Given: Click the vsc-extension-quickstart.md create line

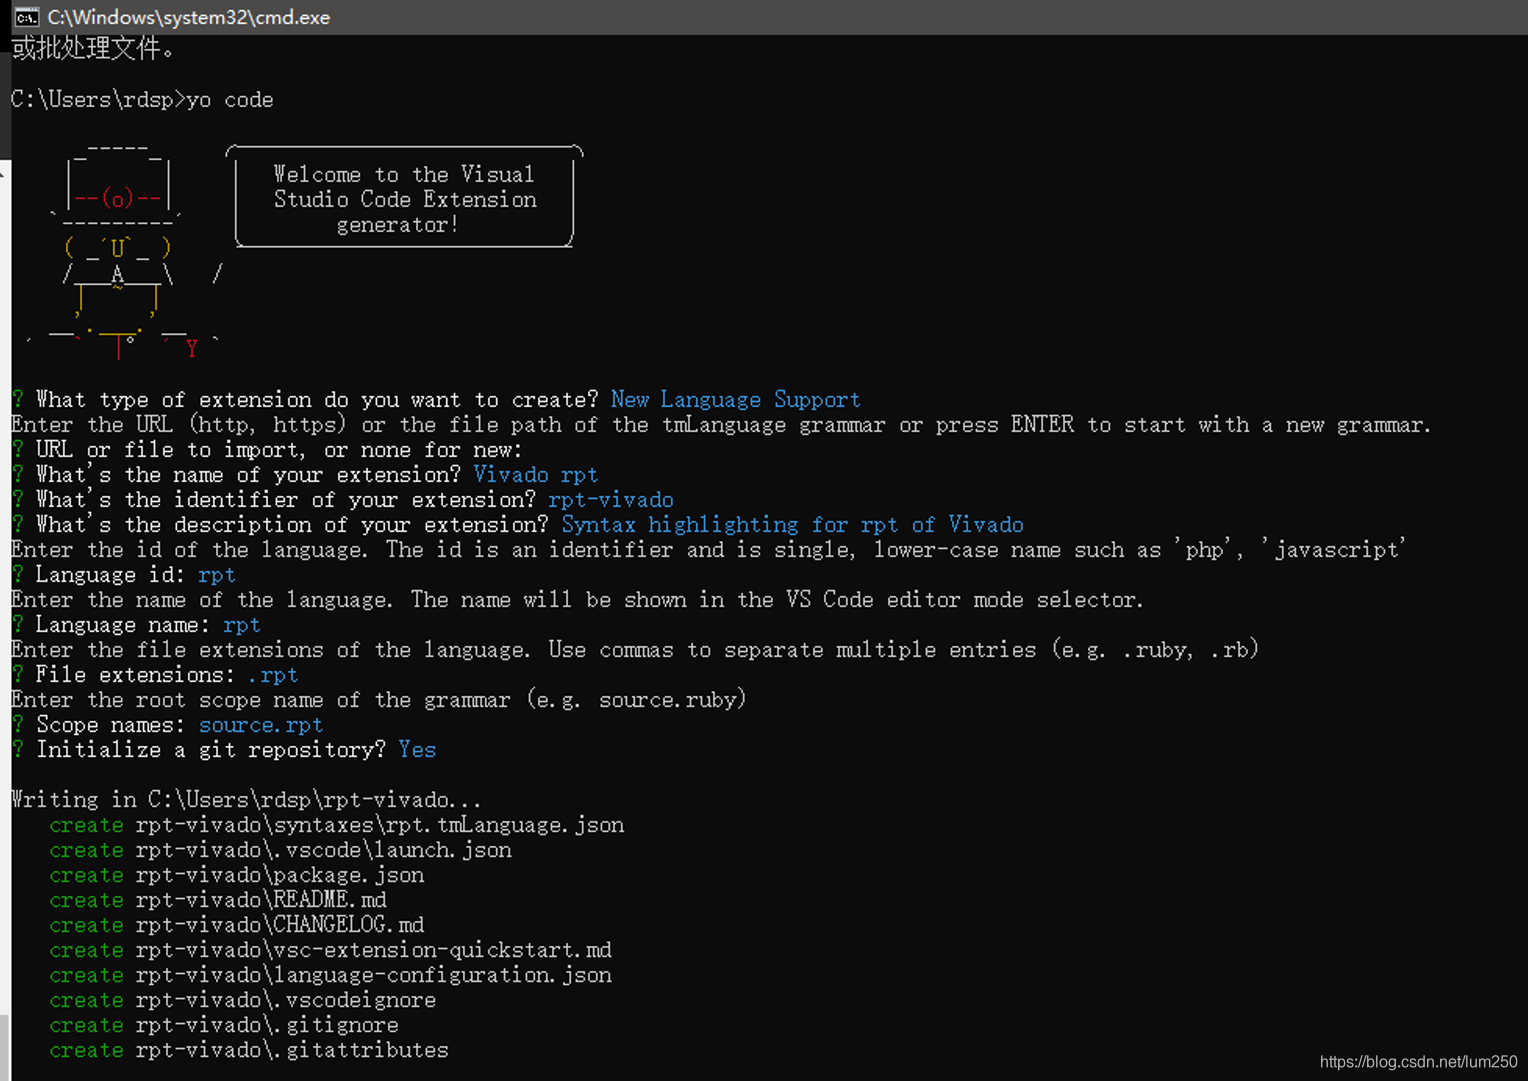Looking at the screenshot, I should [x=330, y=950].
